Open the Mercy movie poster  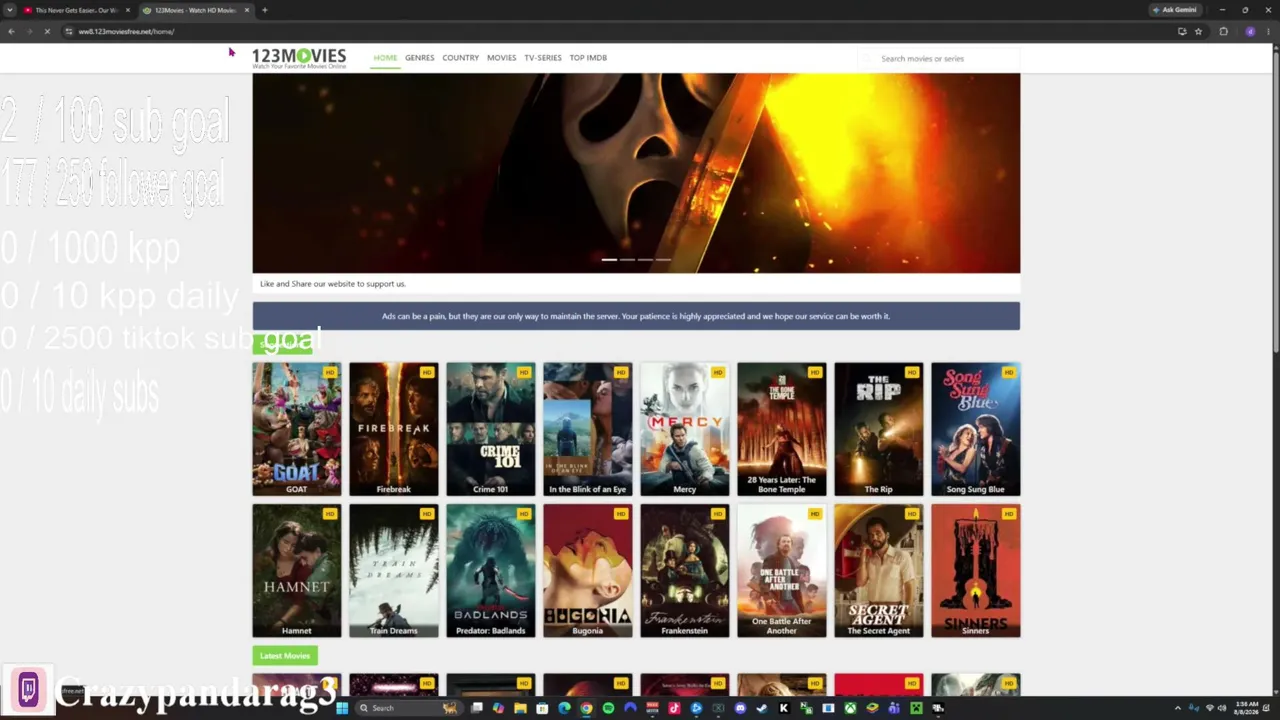pos(684,428)
